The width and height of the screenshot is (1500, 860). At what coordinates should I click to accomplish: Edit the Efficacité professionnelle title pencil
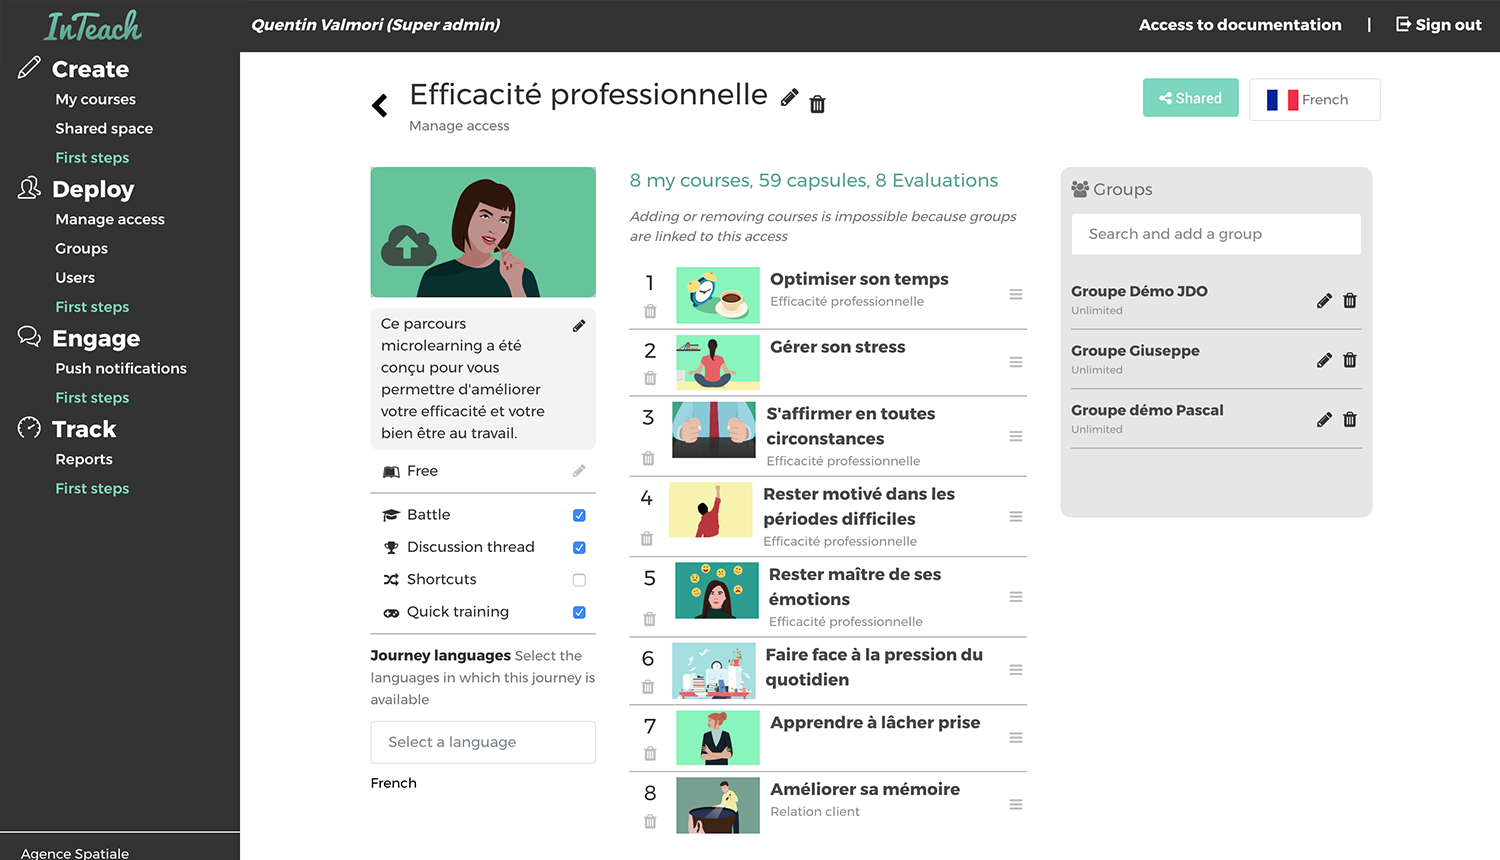click(x=789, y=97)
